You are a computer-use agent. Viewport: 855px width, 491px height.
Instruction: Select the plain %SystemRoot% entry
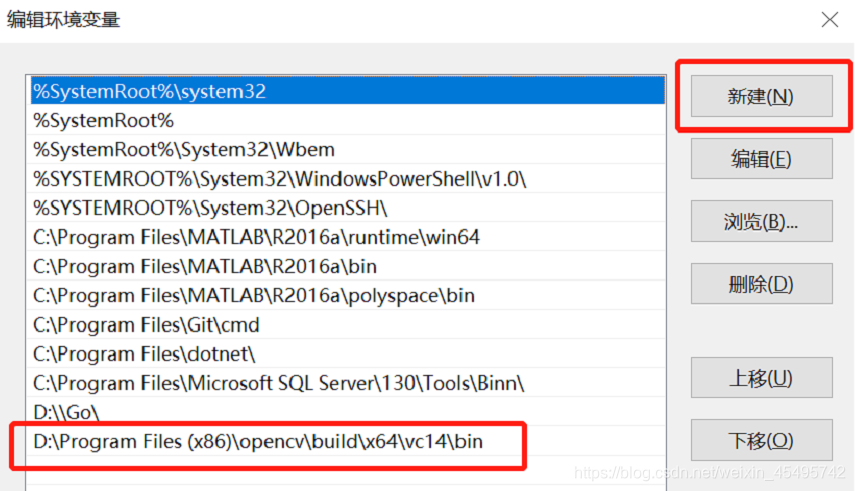coord(347,120)
